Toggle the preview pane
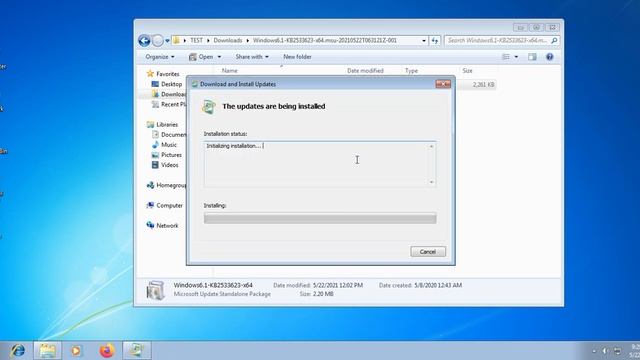Image resolution: width=640 pixels, height=360 pixels. pyautogui.click(x=532, y=57)
